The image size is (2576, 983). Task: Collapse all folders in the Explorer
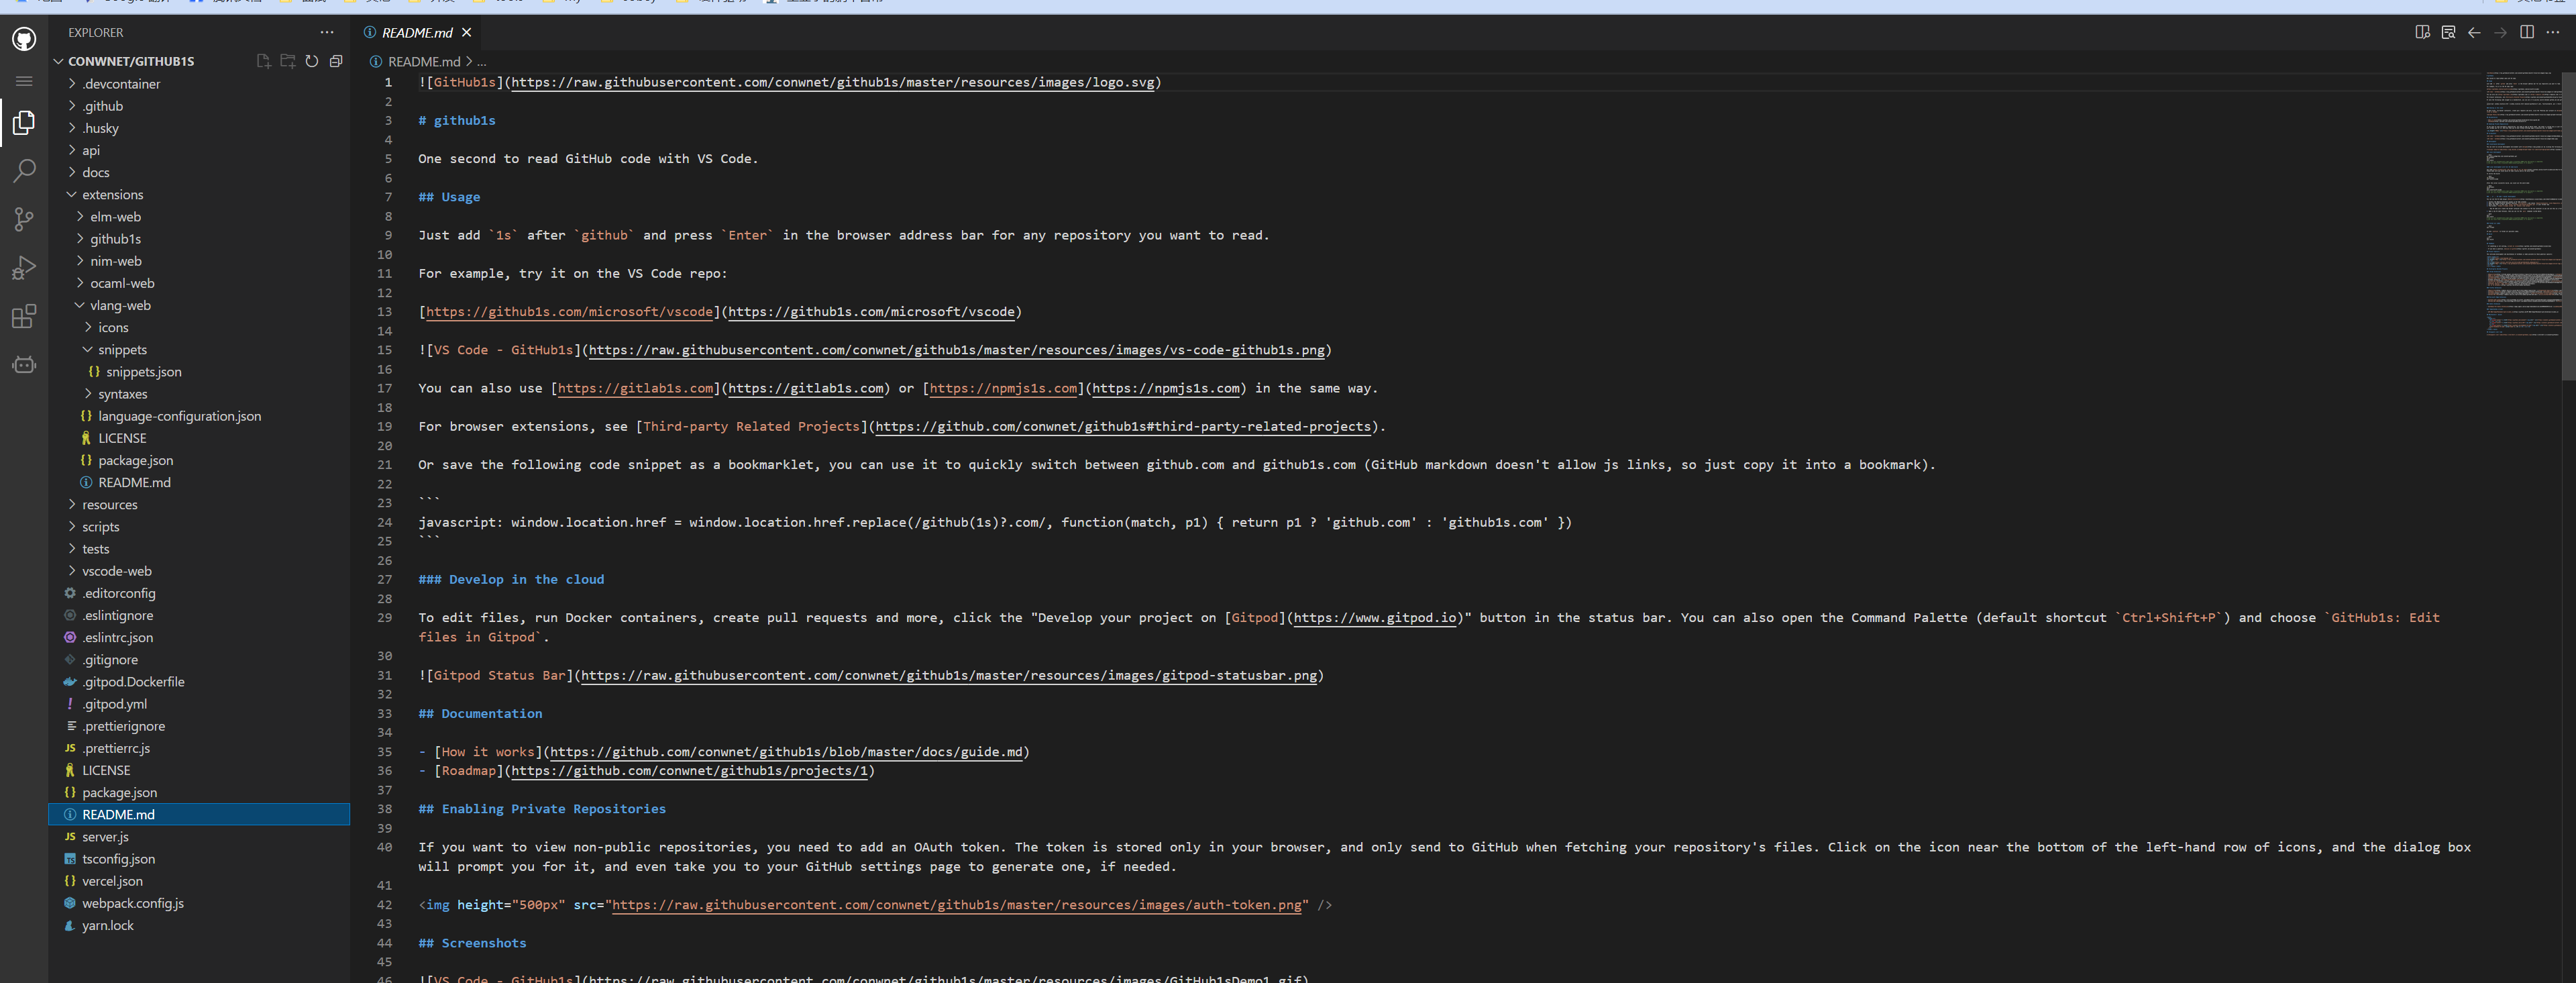[336, 61]
